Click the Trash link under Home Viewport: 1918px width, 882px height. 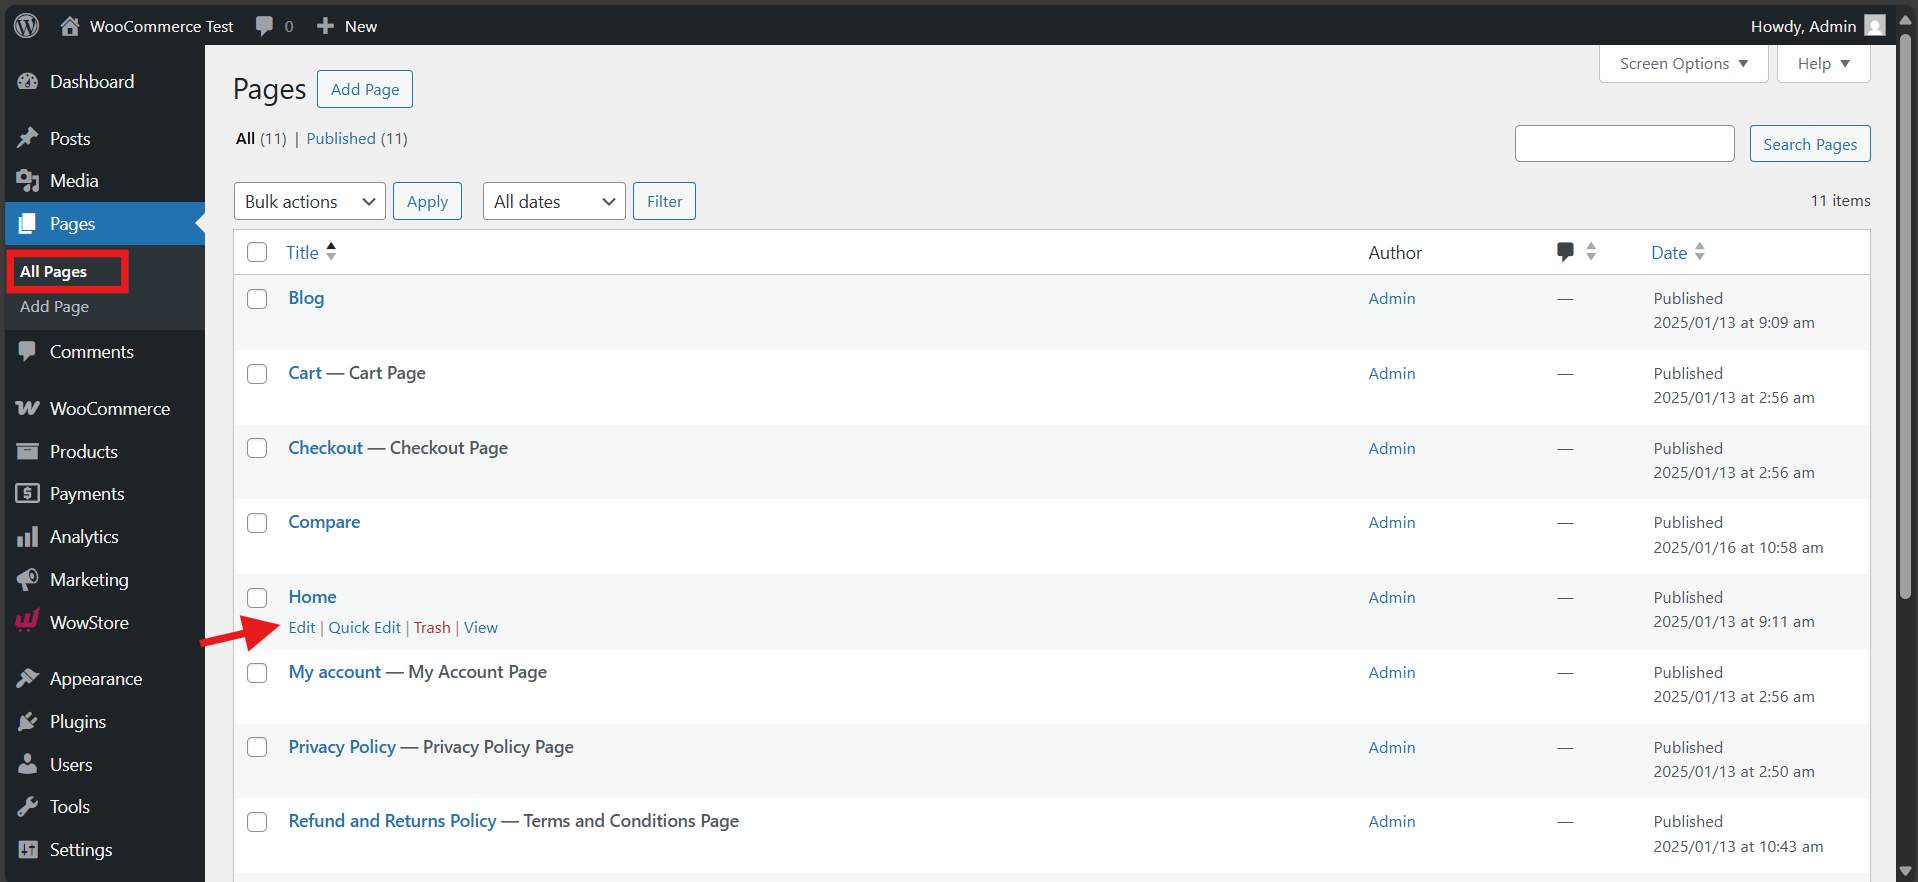click(x=432, y=628)
